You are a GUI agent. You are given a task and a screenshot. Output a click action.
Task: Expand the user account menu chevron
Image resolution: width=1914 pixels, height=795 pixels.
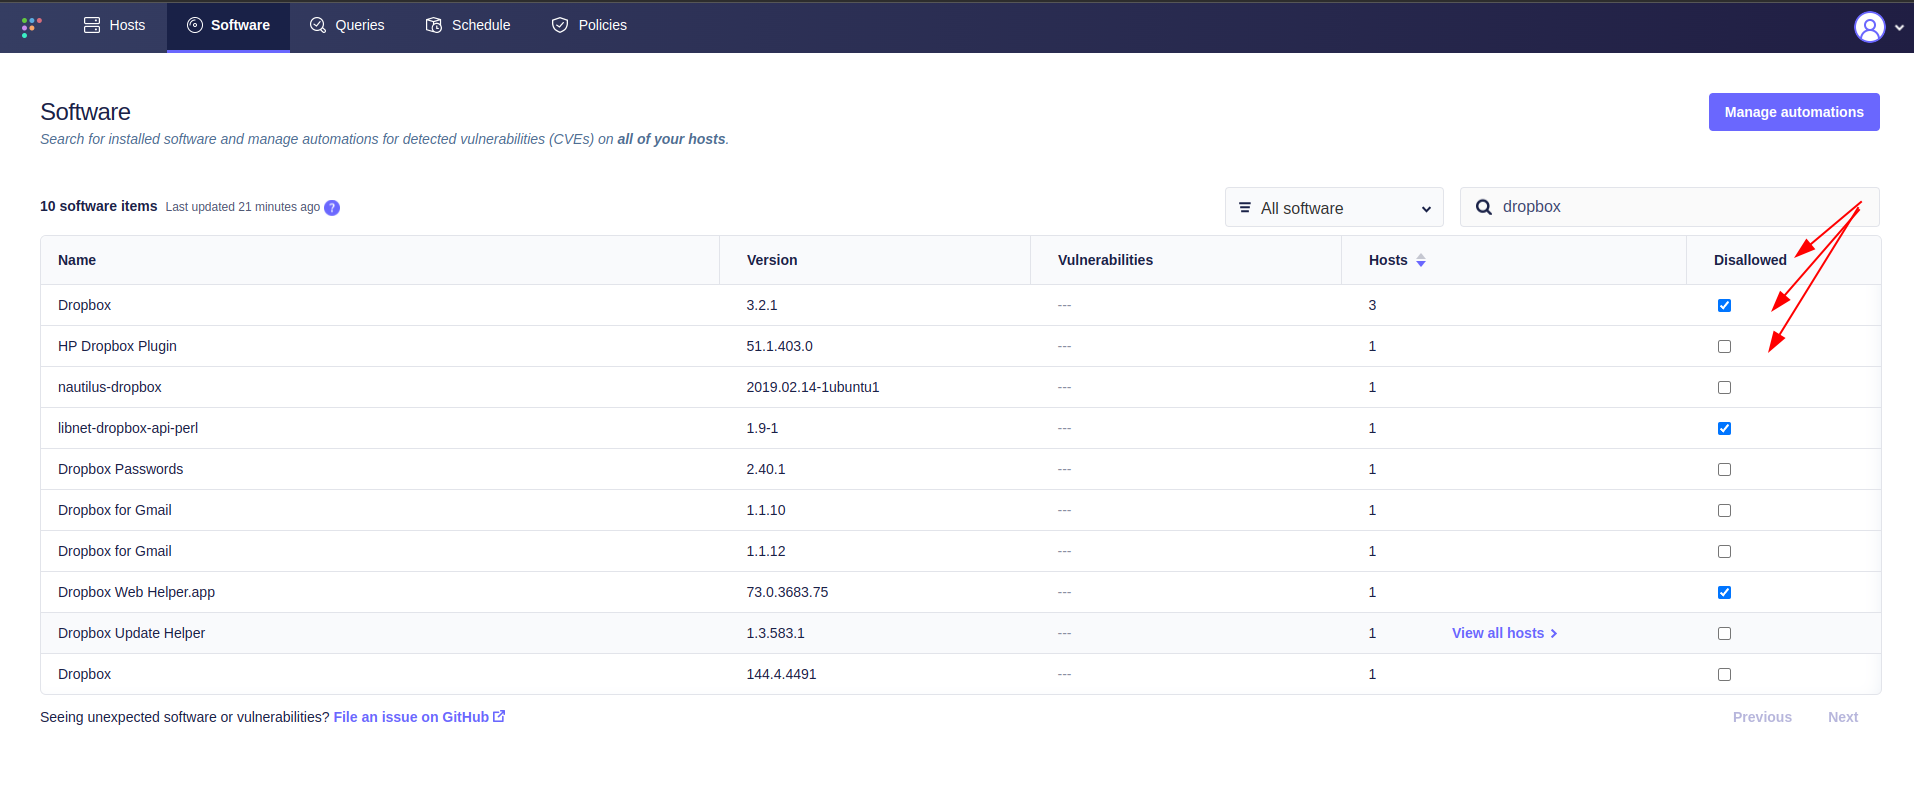pos(1899,28)
